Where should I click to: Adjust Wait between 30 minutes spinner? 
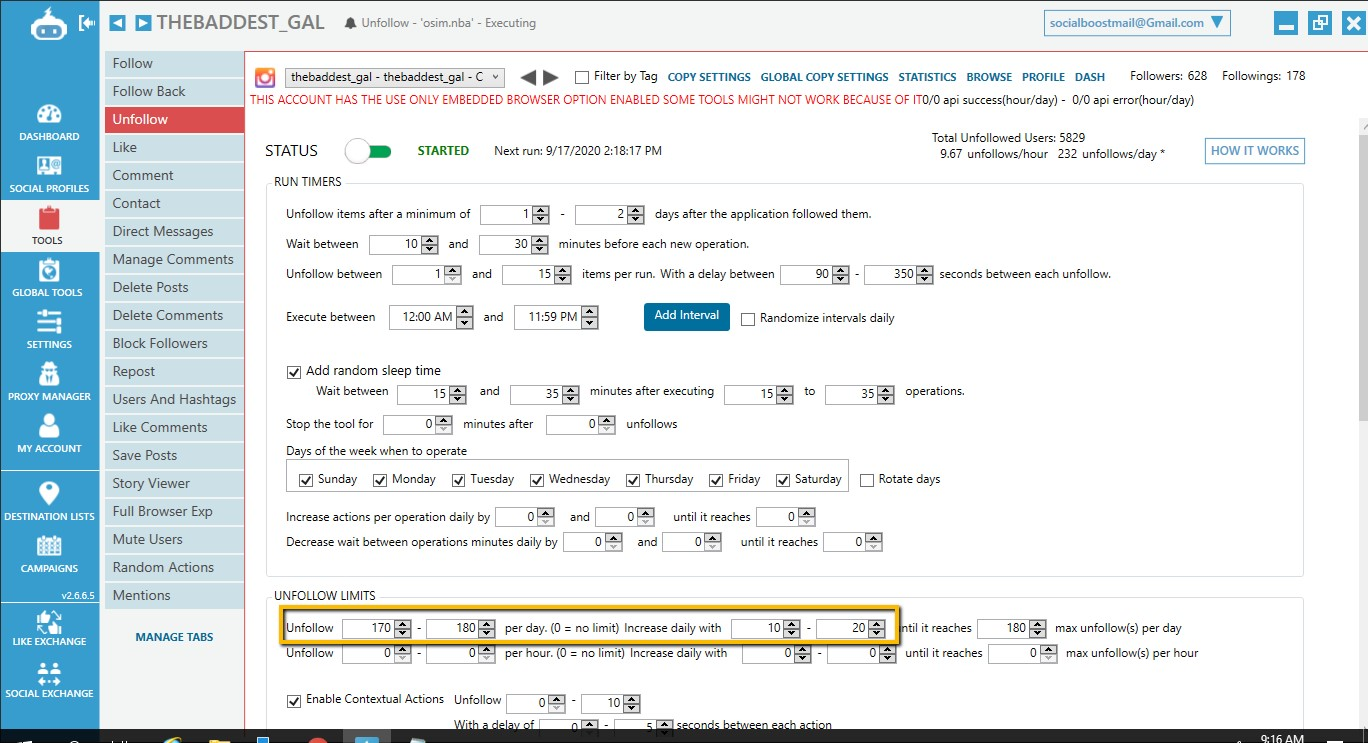click(540, 244)
